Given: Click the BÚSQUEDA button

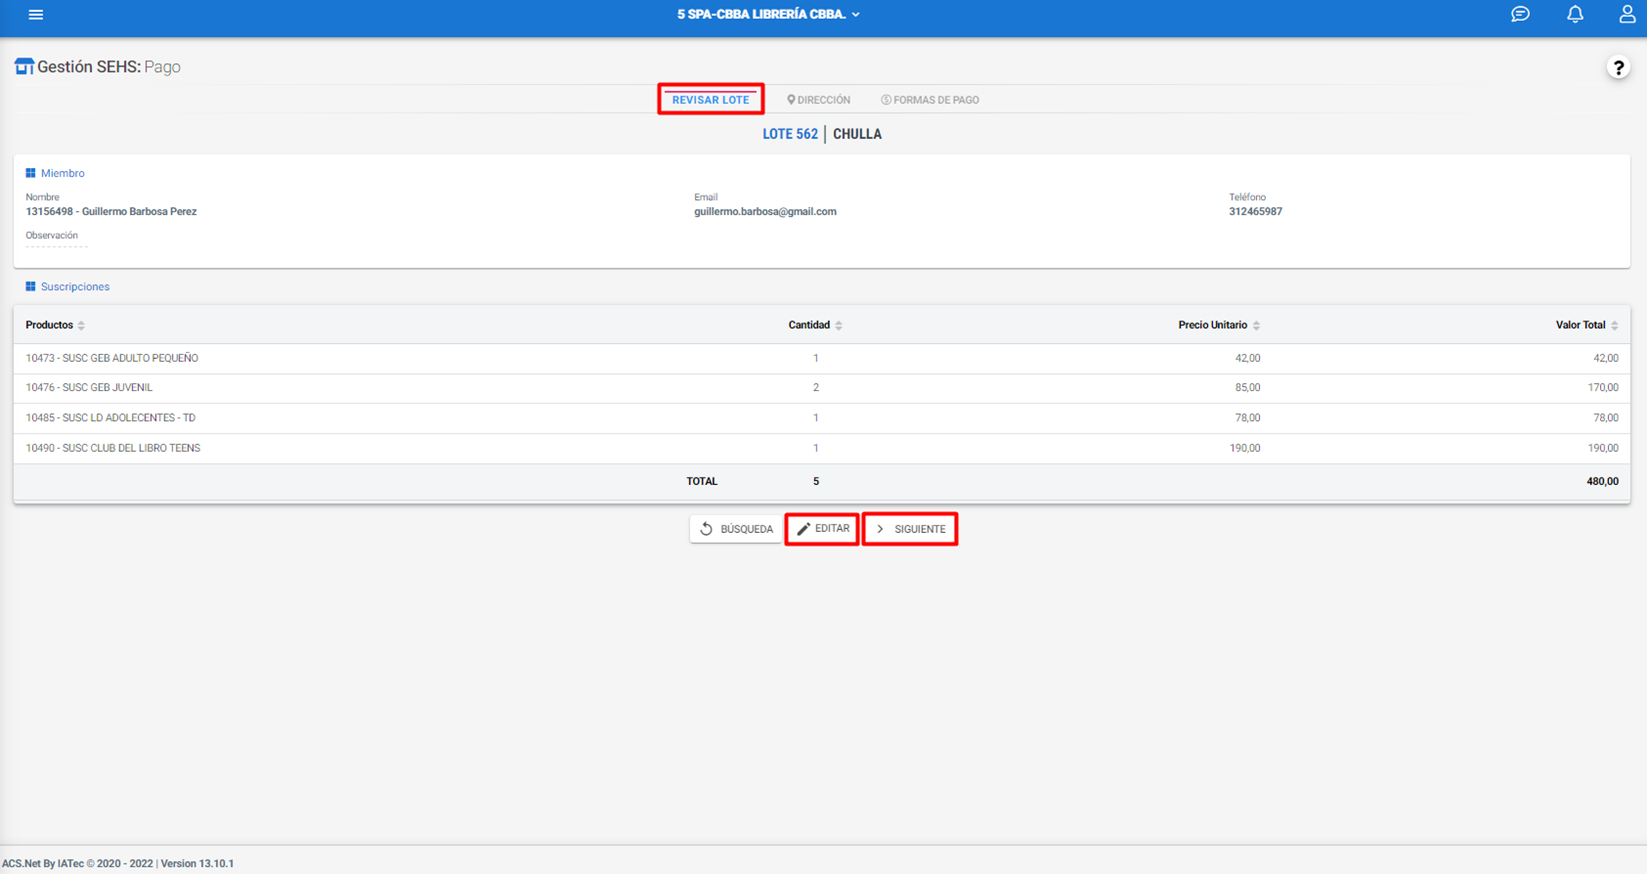Looking at the screenshot, I should (736, 529).
